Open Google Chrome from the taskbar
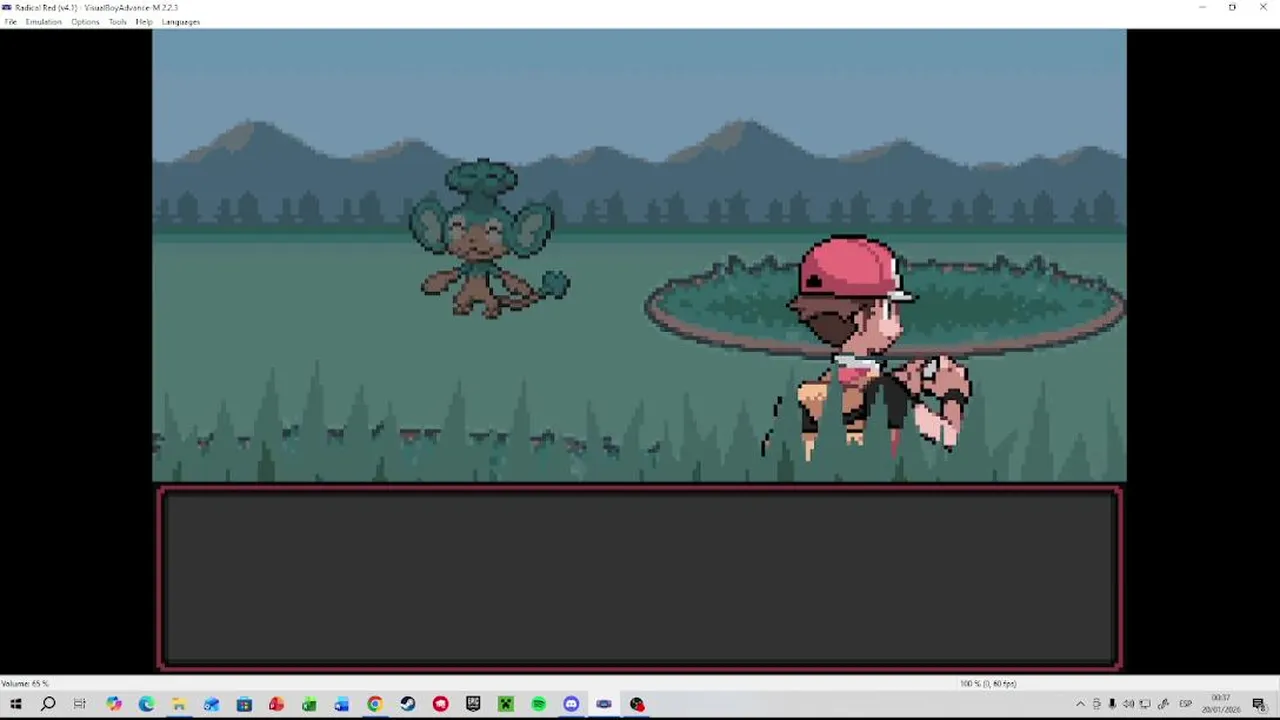 coord(375,704)
